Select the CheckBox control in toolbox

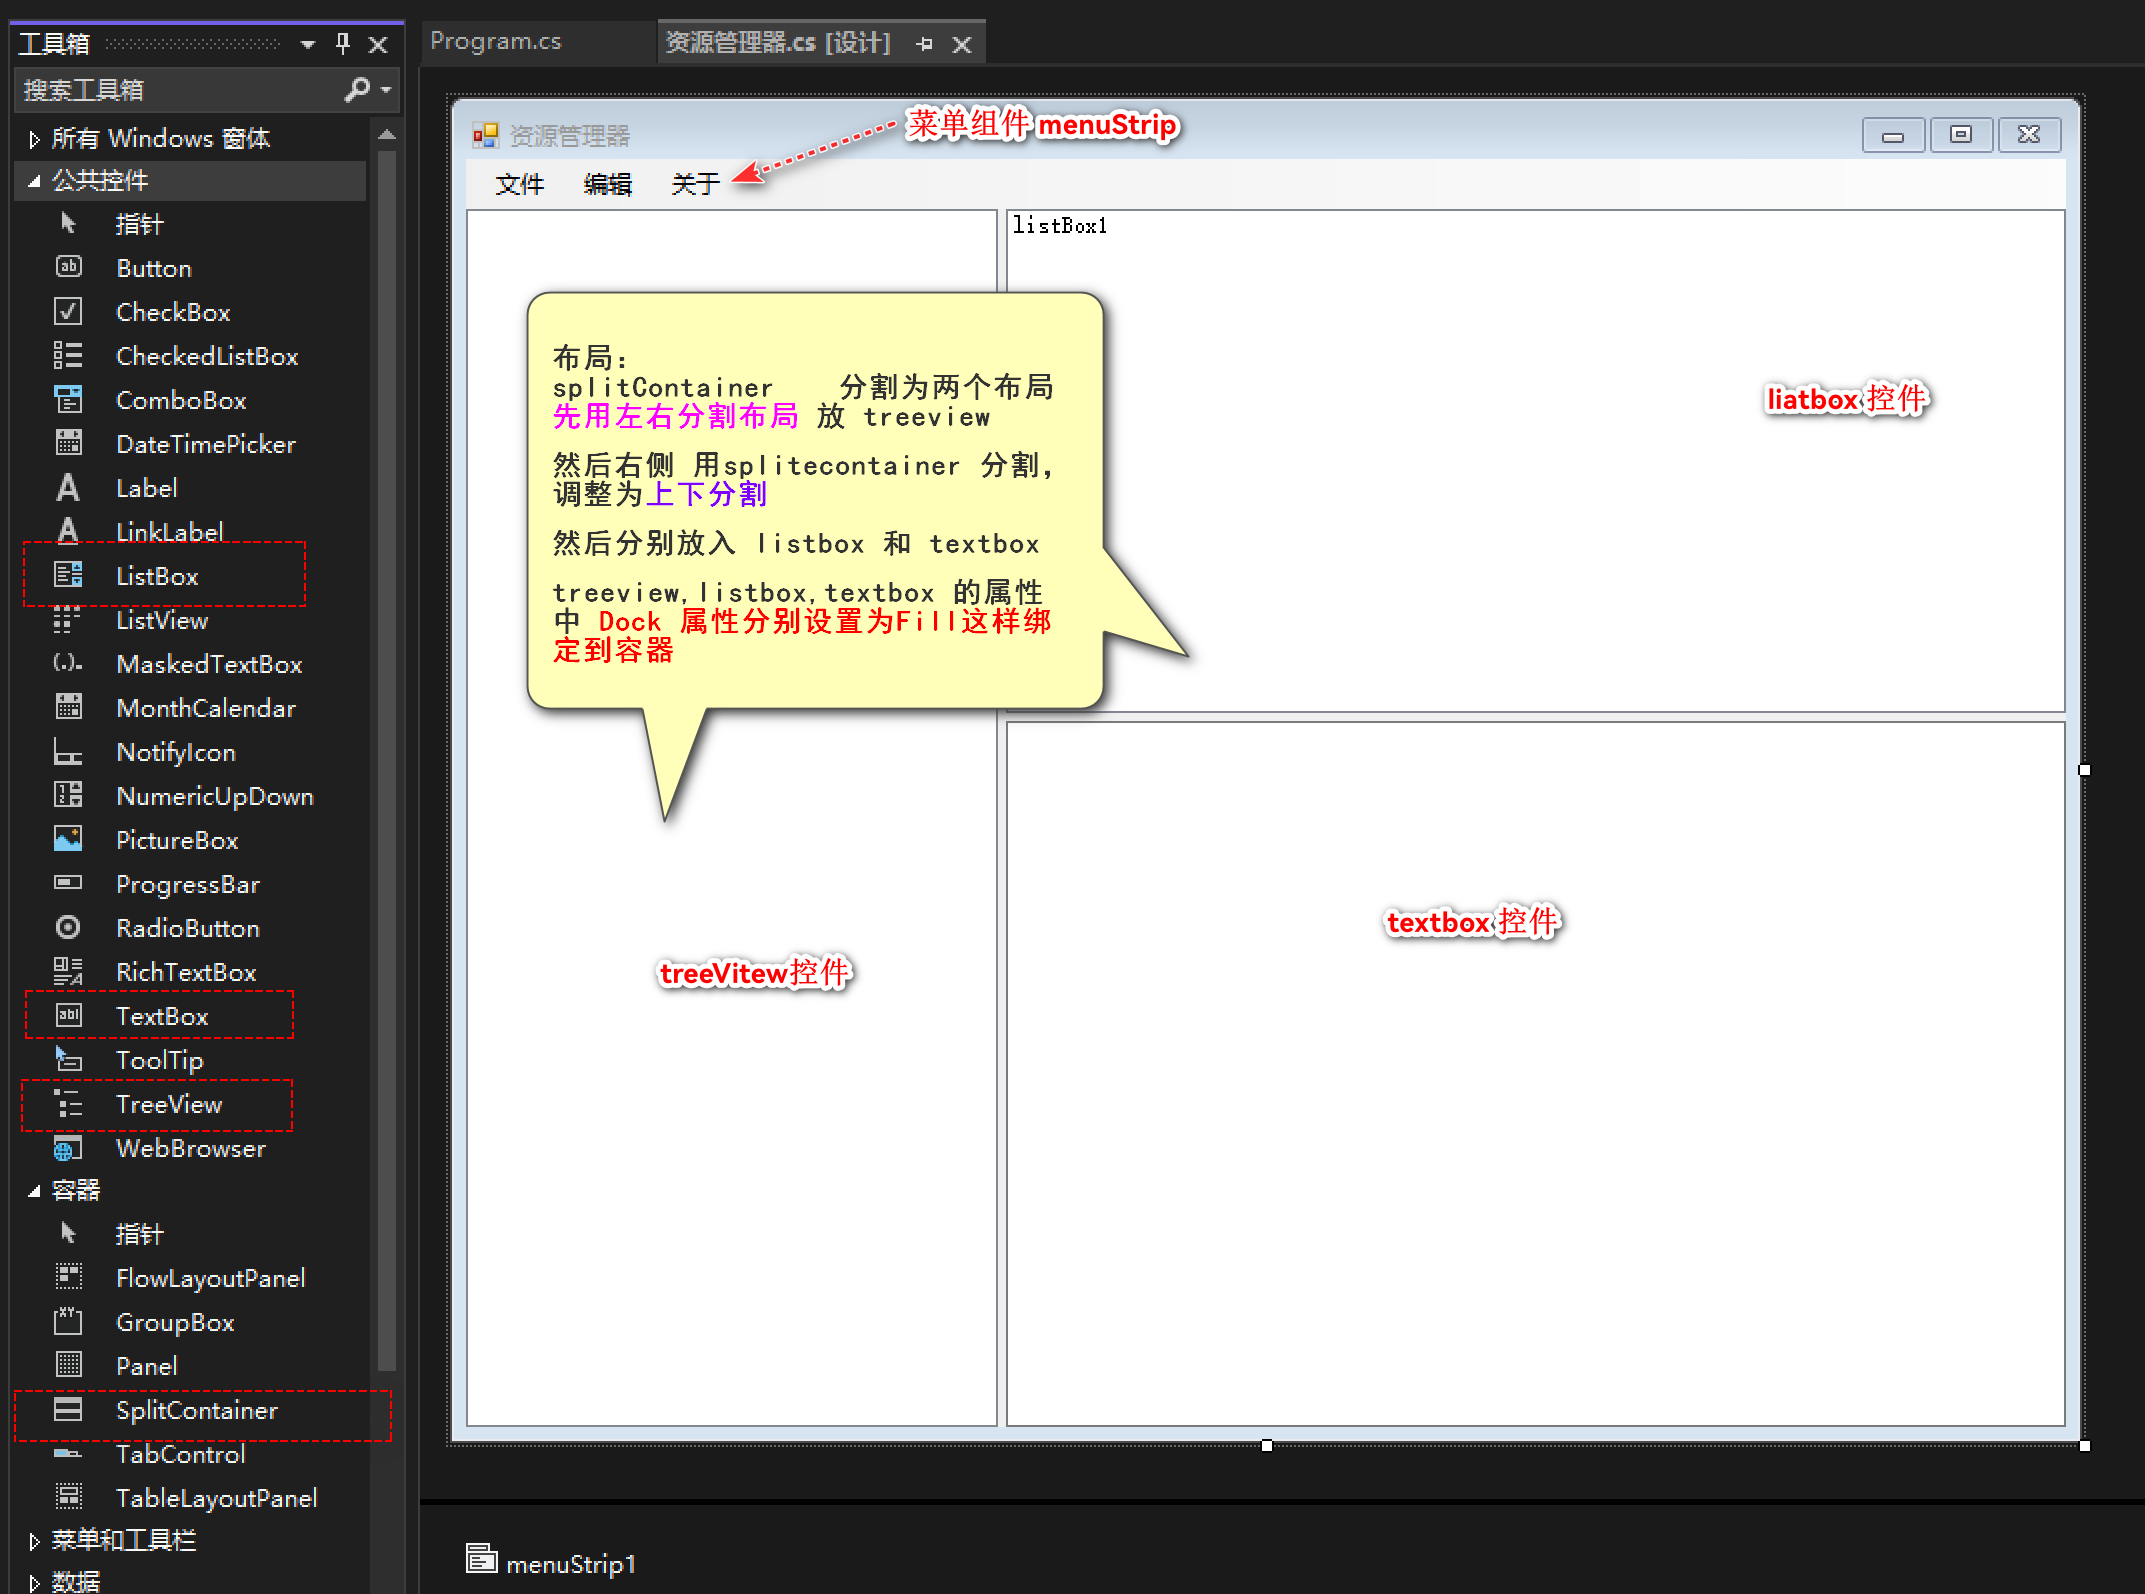coord(172,312)
